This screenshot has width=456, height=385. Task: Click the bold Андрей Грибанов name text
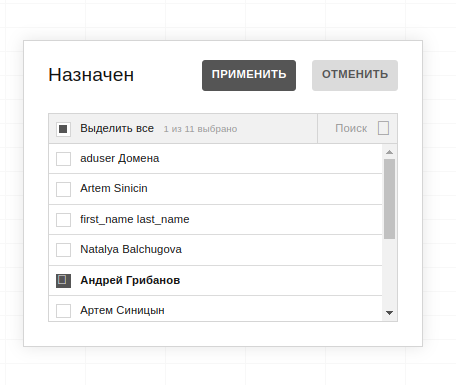130,280
